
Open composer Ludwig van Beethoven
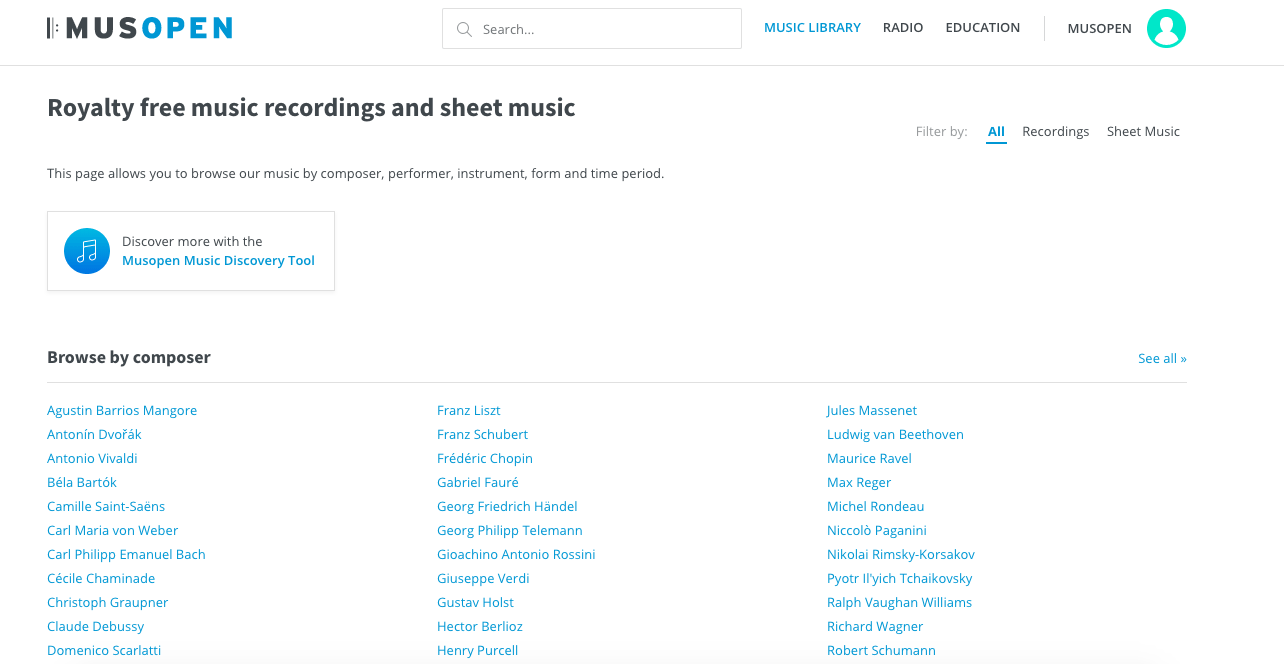click(895, 435)
